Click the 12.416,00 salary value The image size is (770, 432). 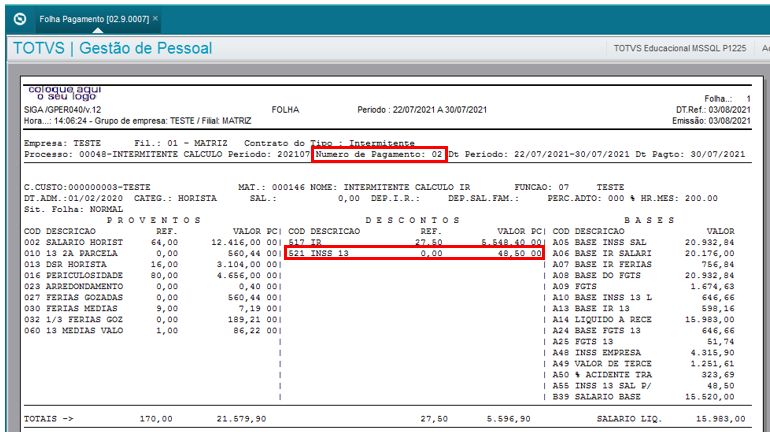tap(236, 243)
